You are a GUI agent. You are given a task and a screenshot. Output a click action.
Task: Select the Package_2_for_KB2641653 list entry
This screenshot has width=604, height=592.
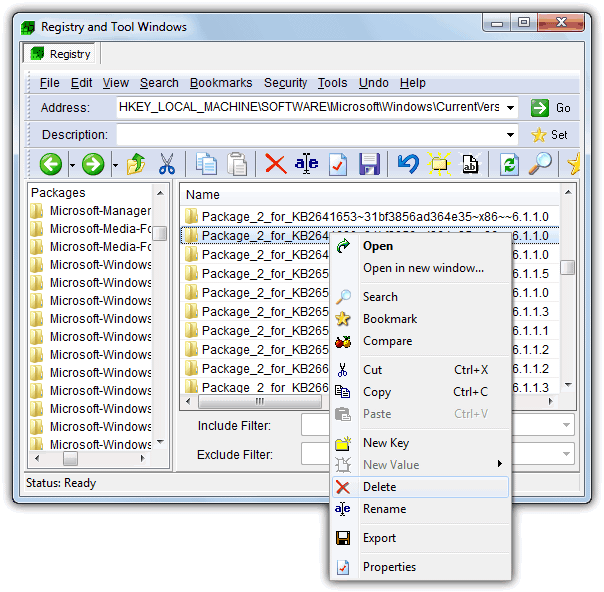370,217
